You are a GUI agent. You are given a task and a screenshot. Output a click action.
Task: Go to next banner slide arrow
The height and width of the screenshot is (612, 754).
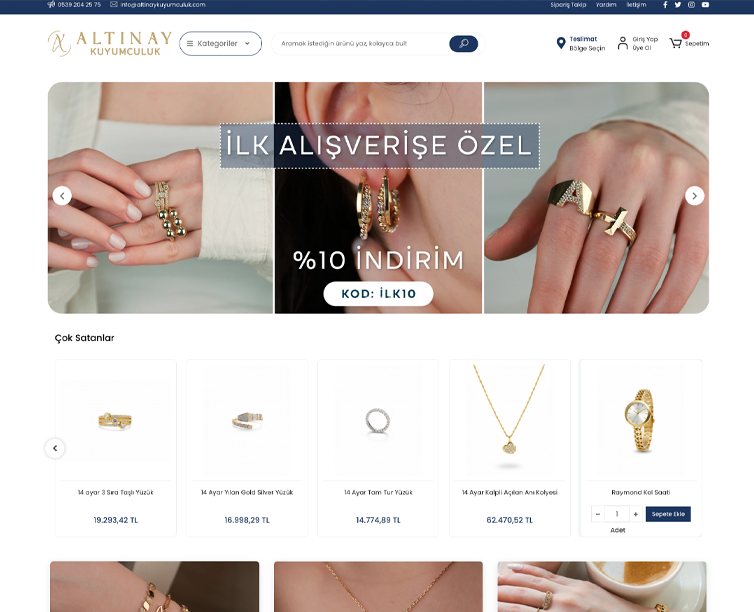pyautogui.click(x=694, y=196)
